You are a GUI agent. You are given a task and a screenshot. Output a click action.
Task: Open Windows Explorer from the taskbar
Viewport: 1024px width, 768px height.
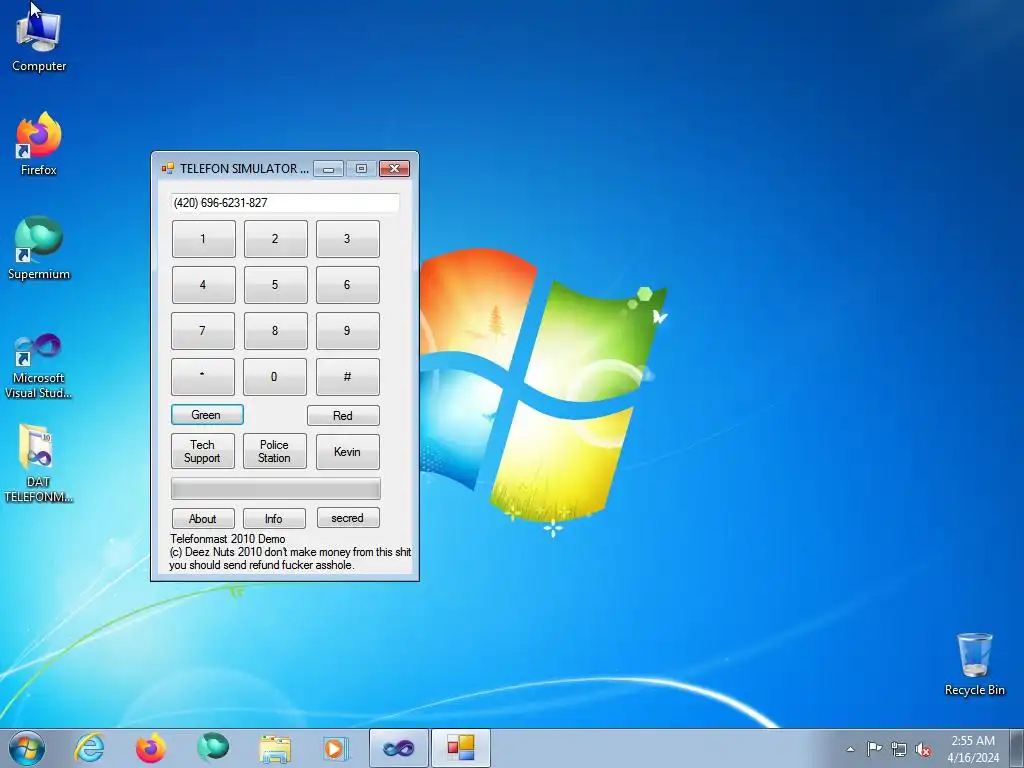[274, 748]
